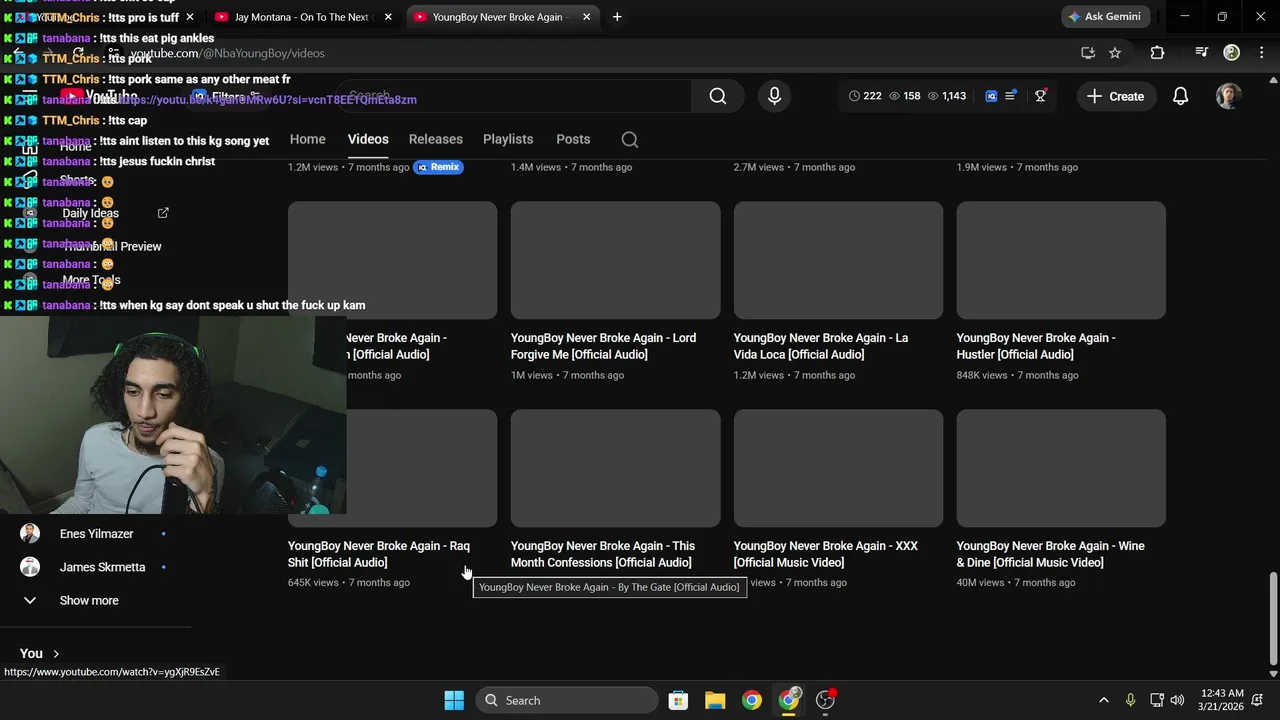Viewport: 1280px width, 720px height.
Task: Go to the channel Home tab
Action: (307, 139)
